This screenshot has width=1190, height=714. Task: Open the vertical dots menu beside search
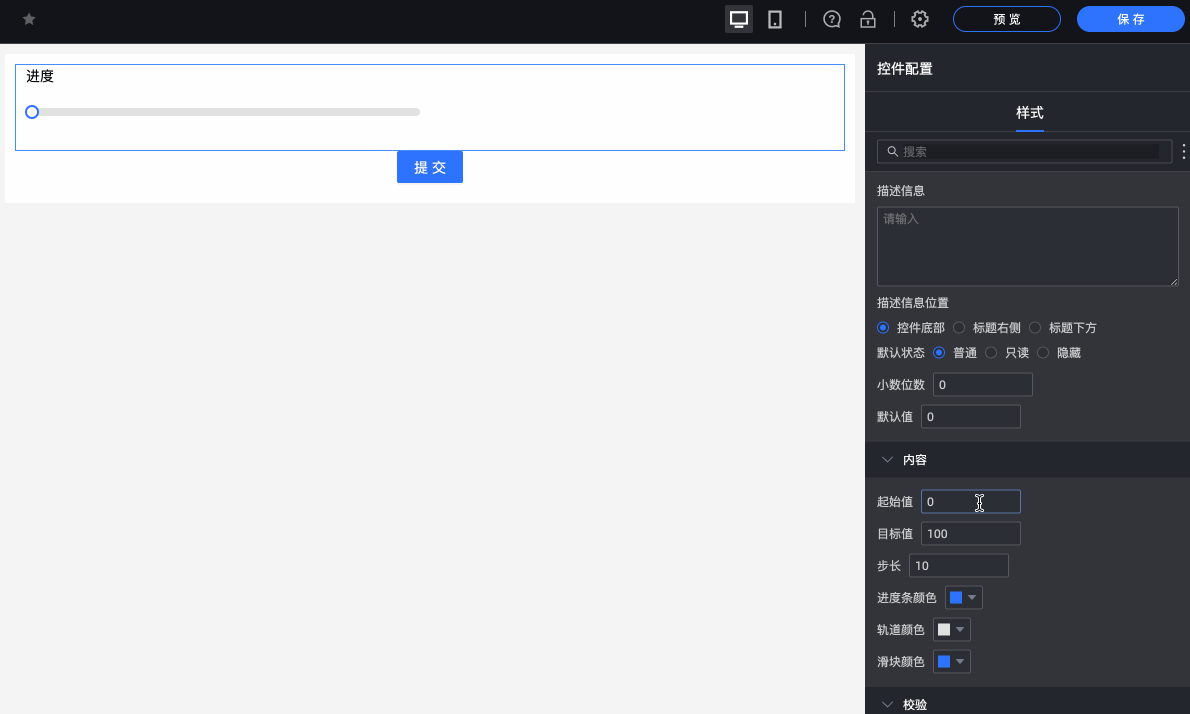click(1183, 151)
